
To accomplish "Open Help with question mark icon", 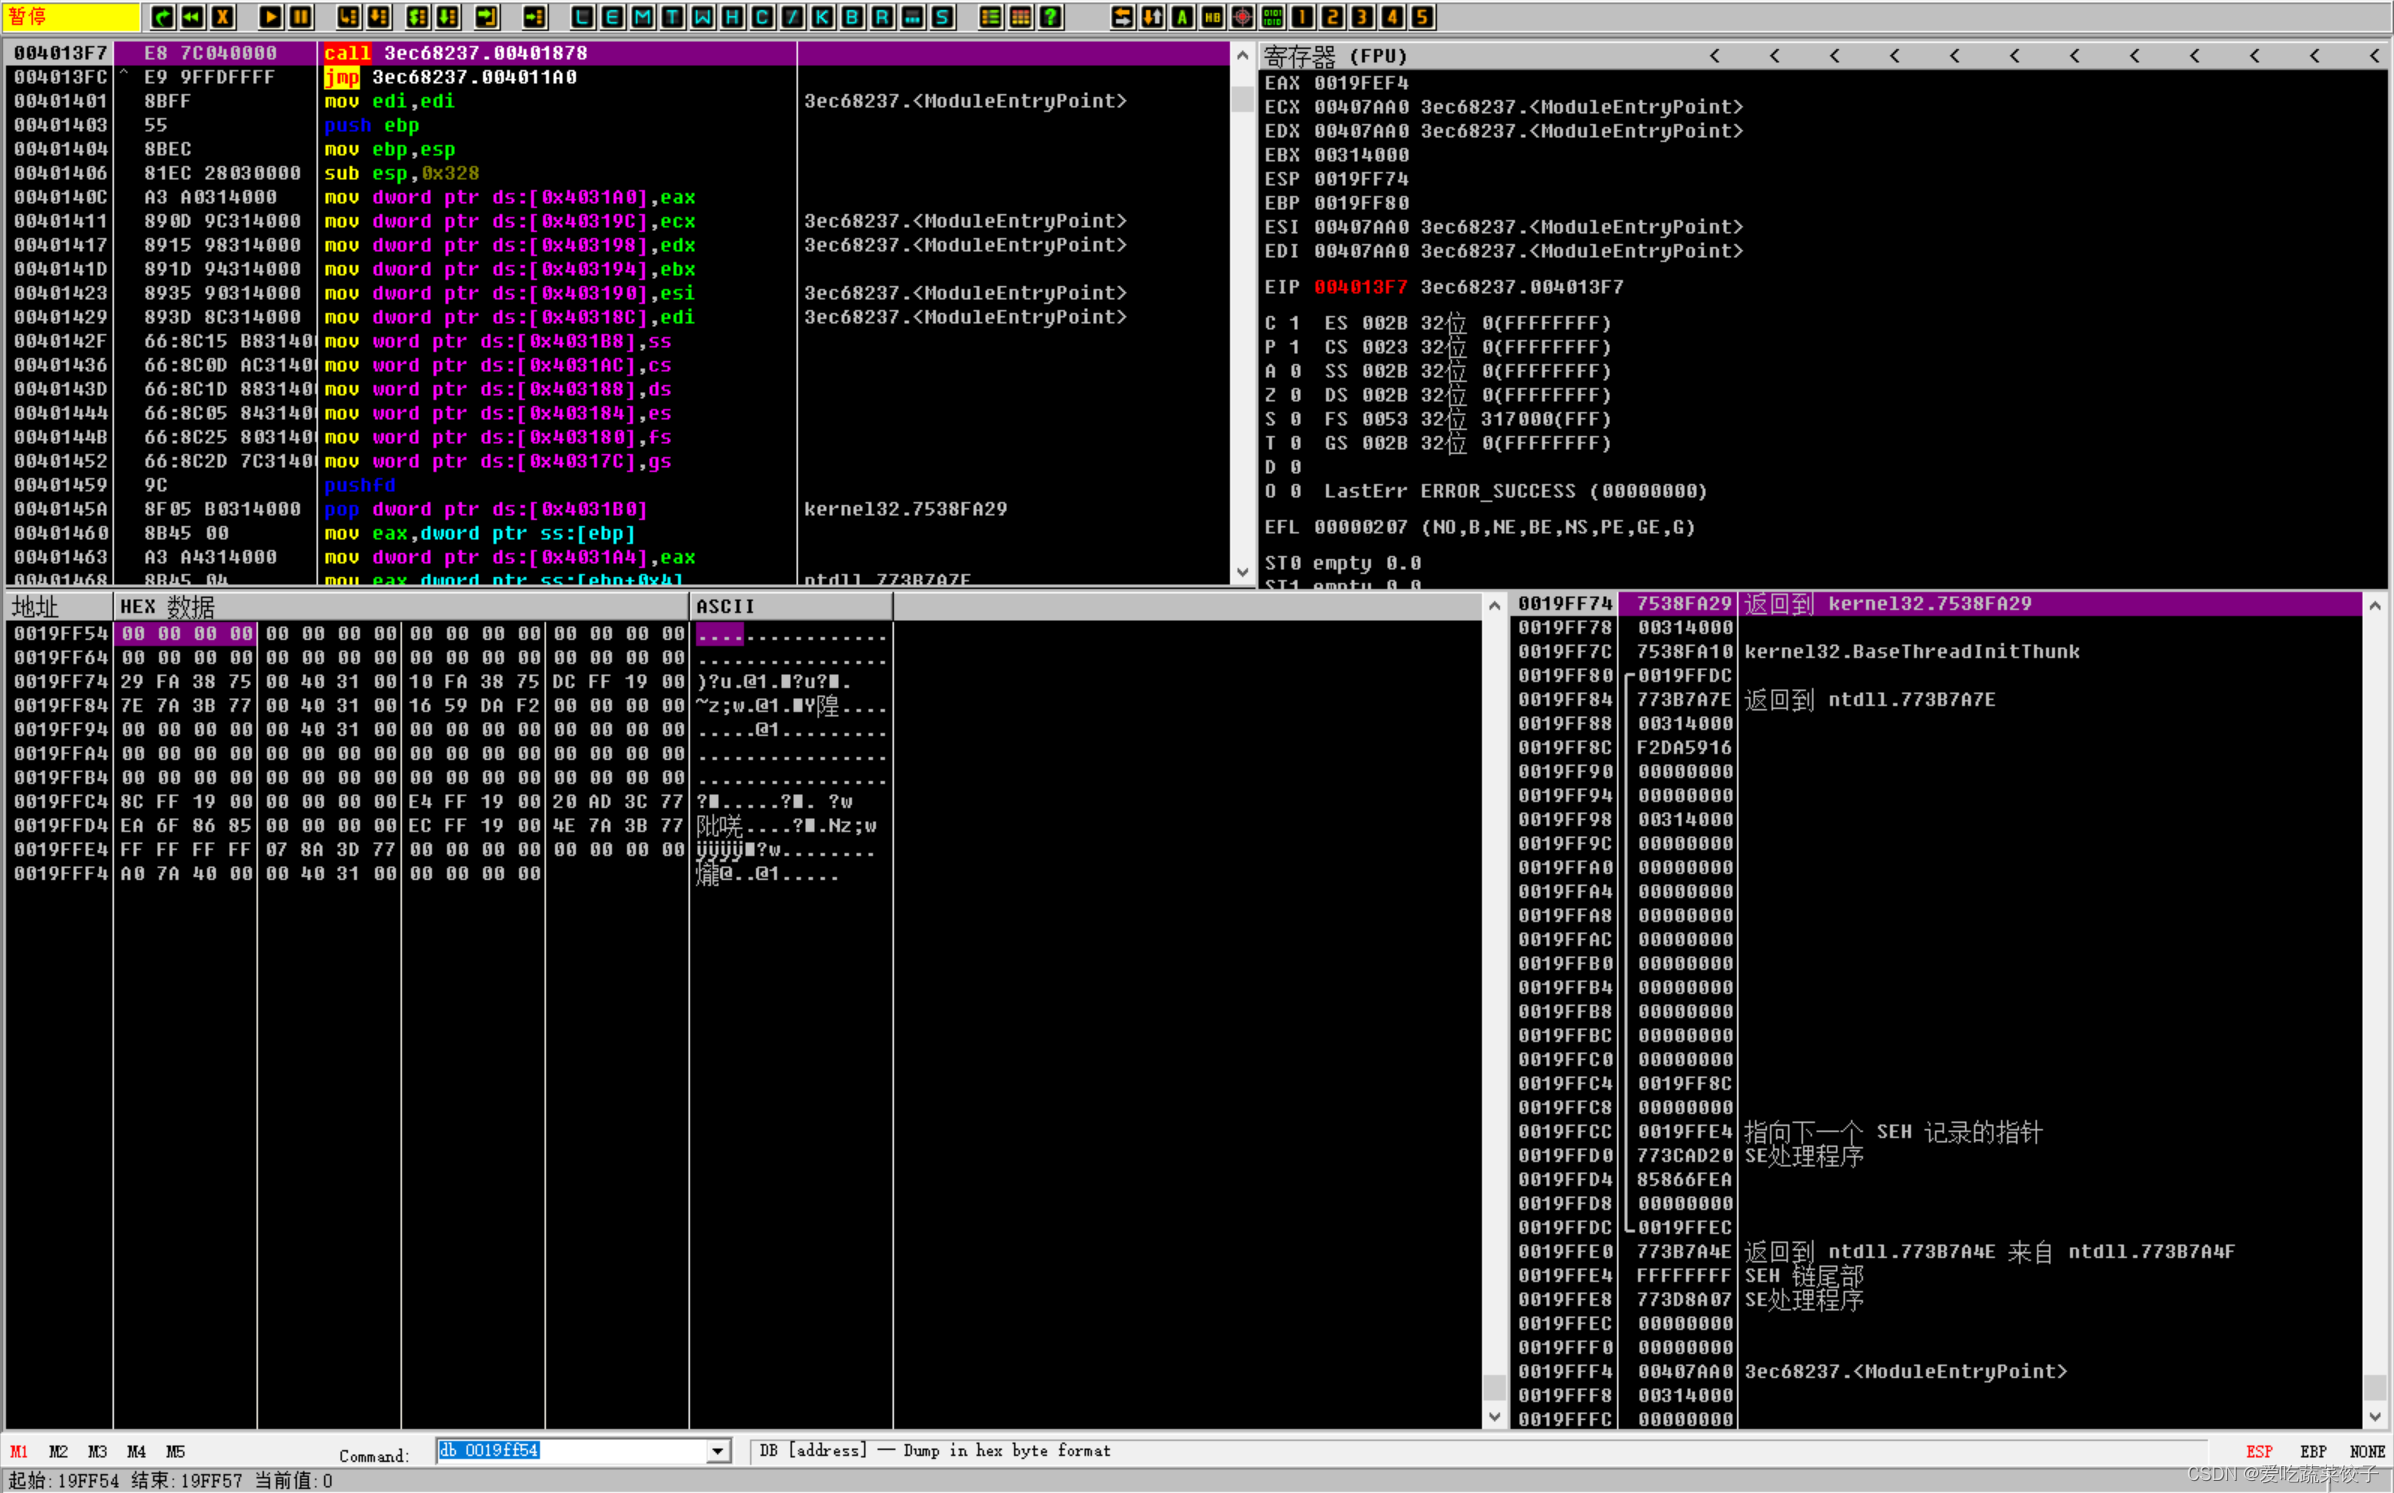I will coord(1050,16).
